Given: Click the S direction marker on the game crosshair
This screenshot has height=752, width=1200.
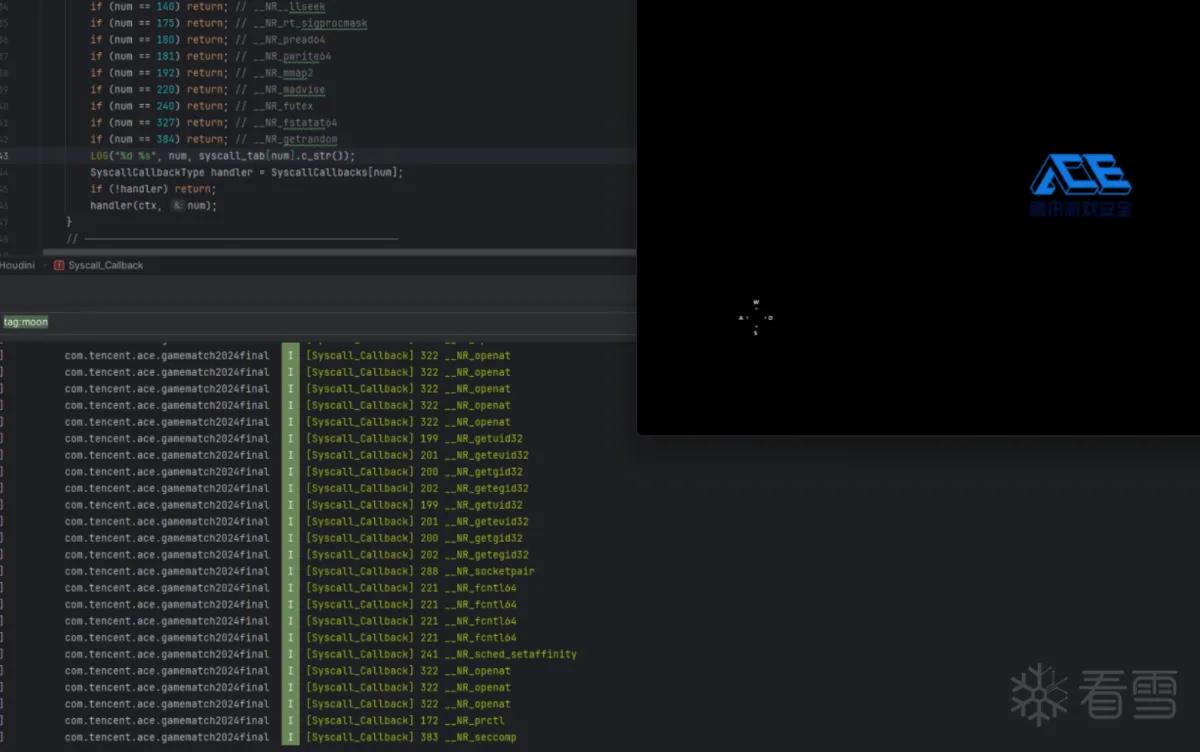Looking at the screenshot, I should click(756, 333).
